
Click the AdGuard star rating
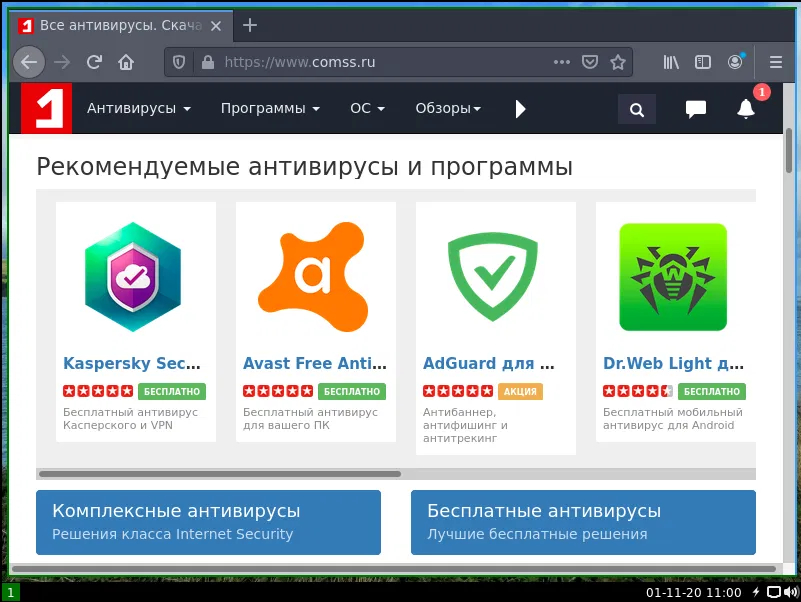pyautogui.click(x=458, y=391)
